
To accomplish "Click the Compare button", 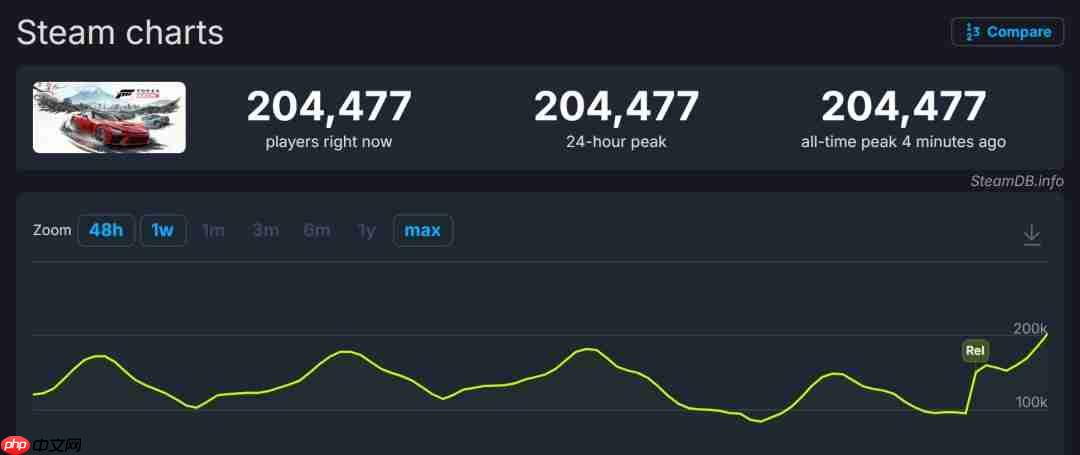I will 1007,32.
